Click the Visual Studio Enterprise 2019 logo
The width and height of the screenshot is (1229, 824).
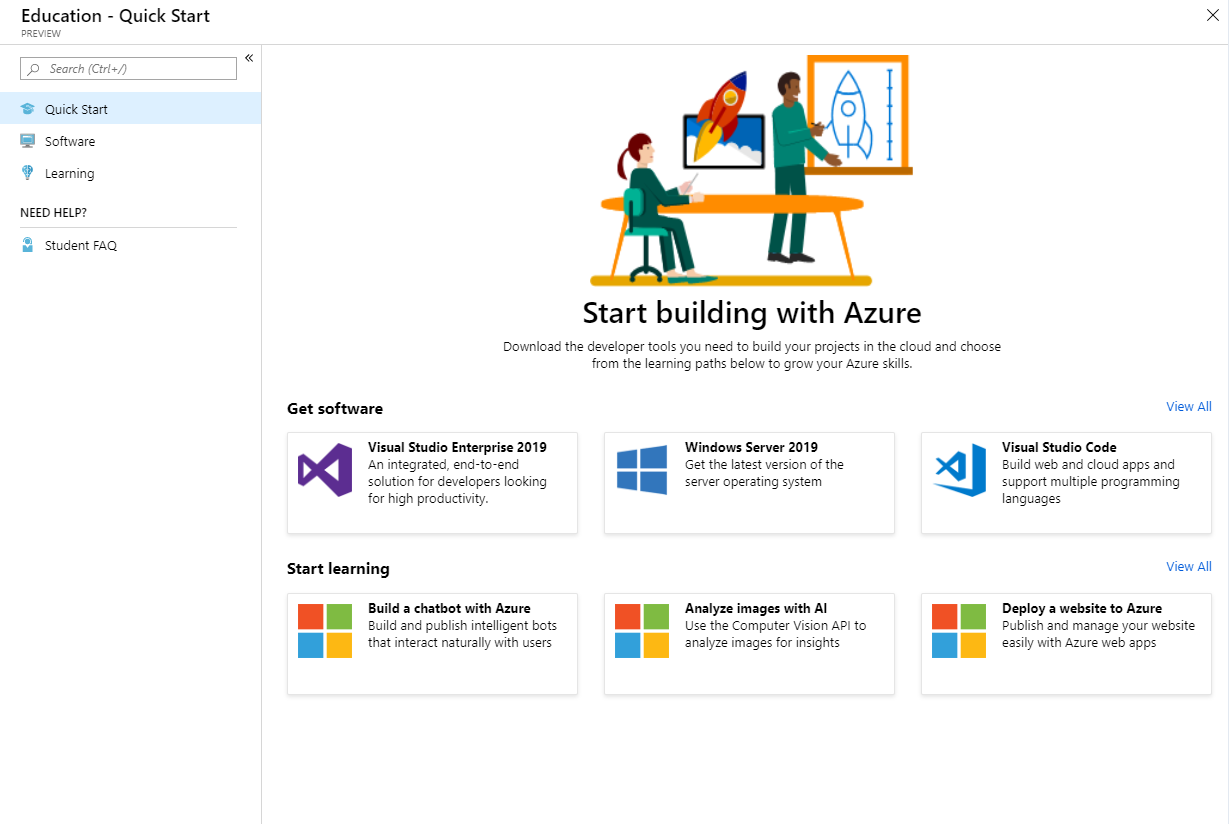tap(325, 470)
